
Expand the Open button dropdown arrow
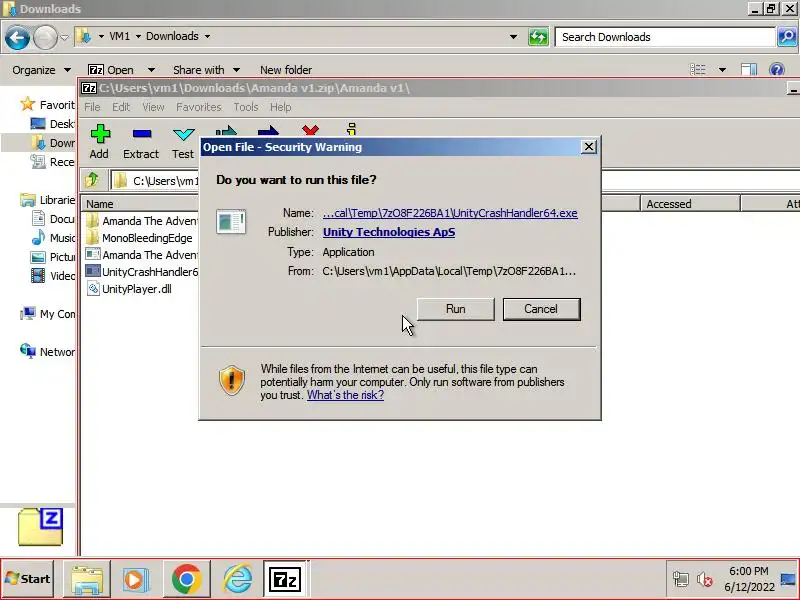click(151, 70)
